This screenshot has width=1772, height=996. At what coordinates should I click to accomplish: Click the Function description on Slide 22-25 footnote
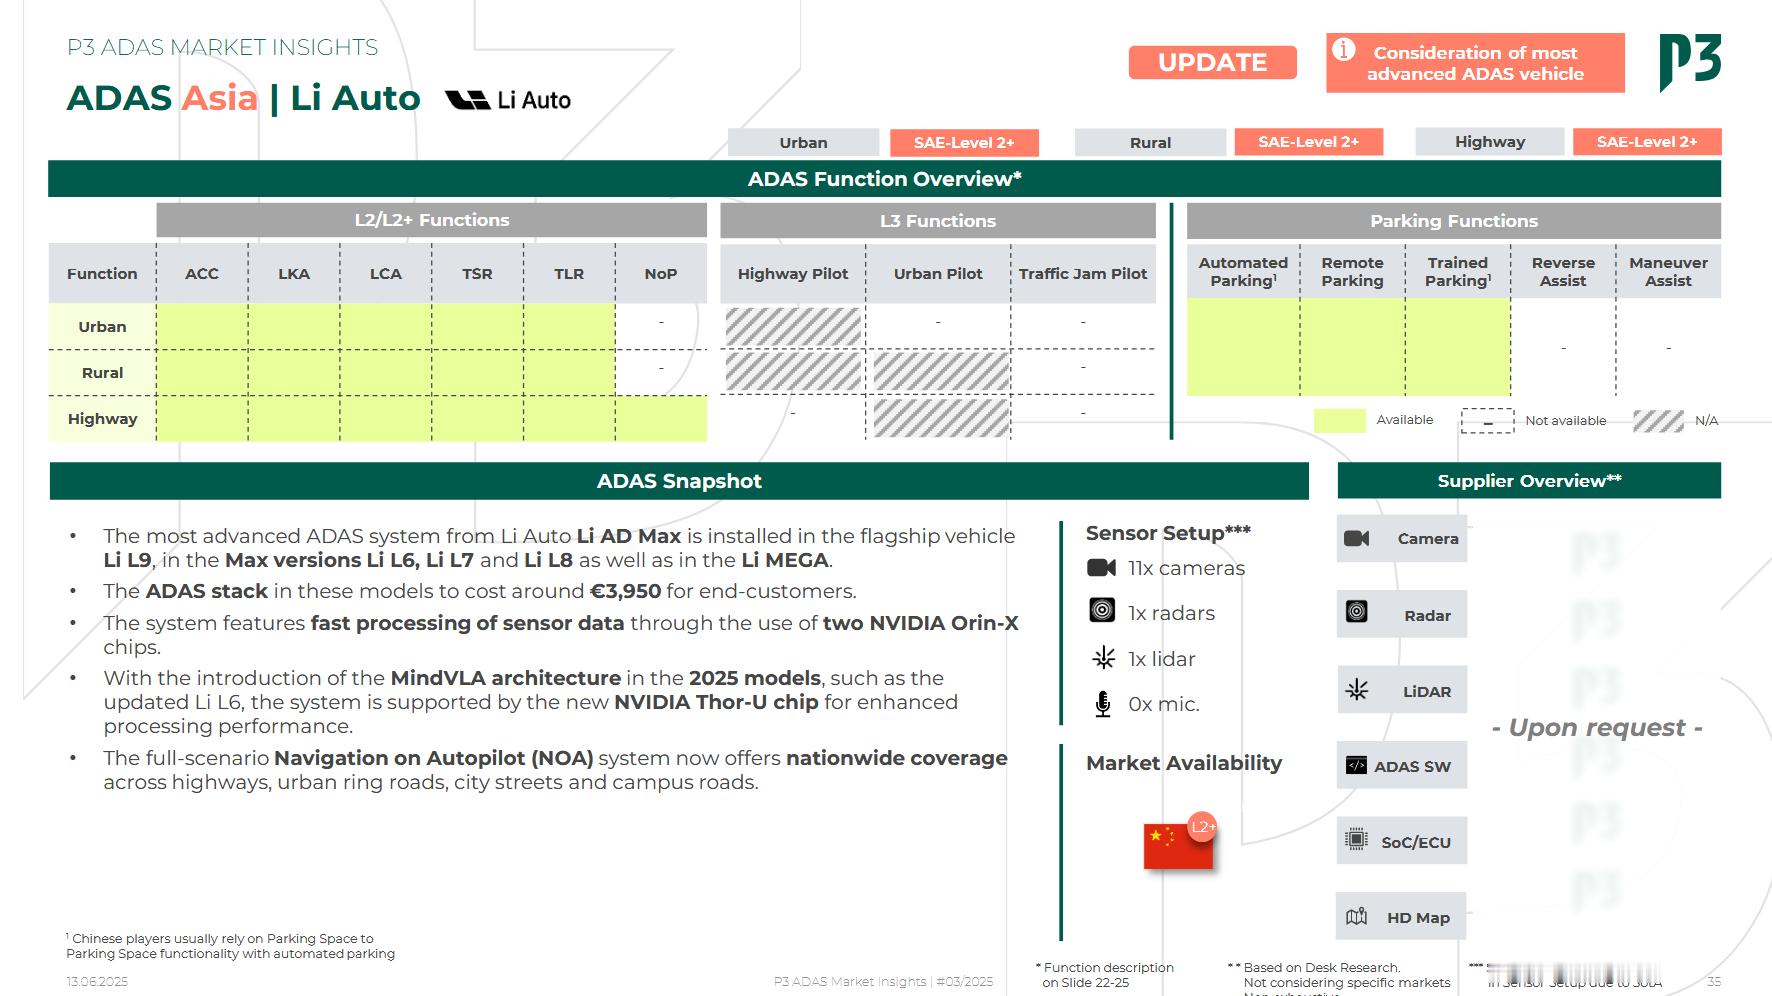tap(1105, 975)
